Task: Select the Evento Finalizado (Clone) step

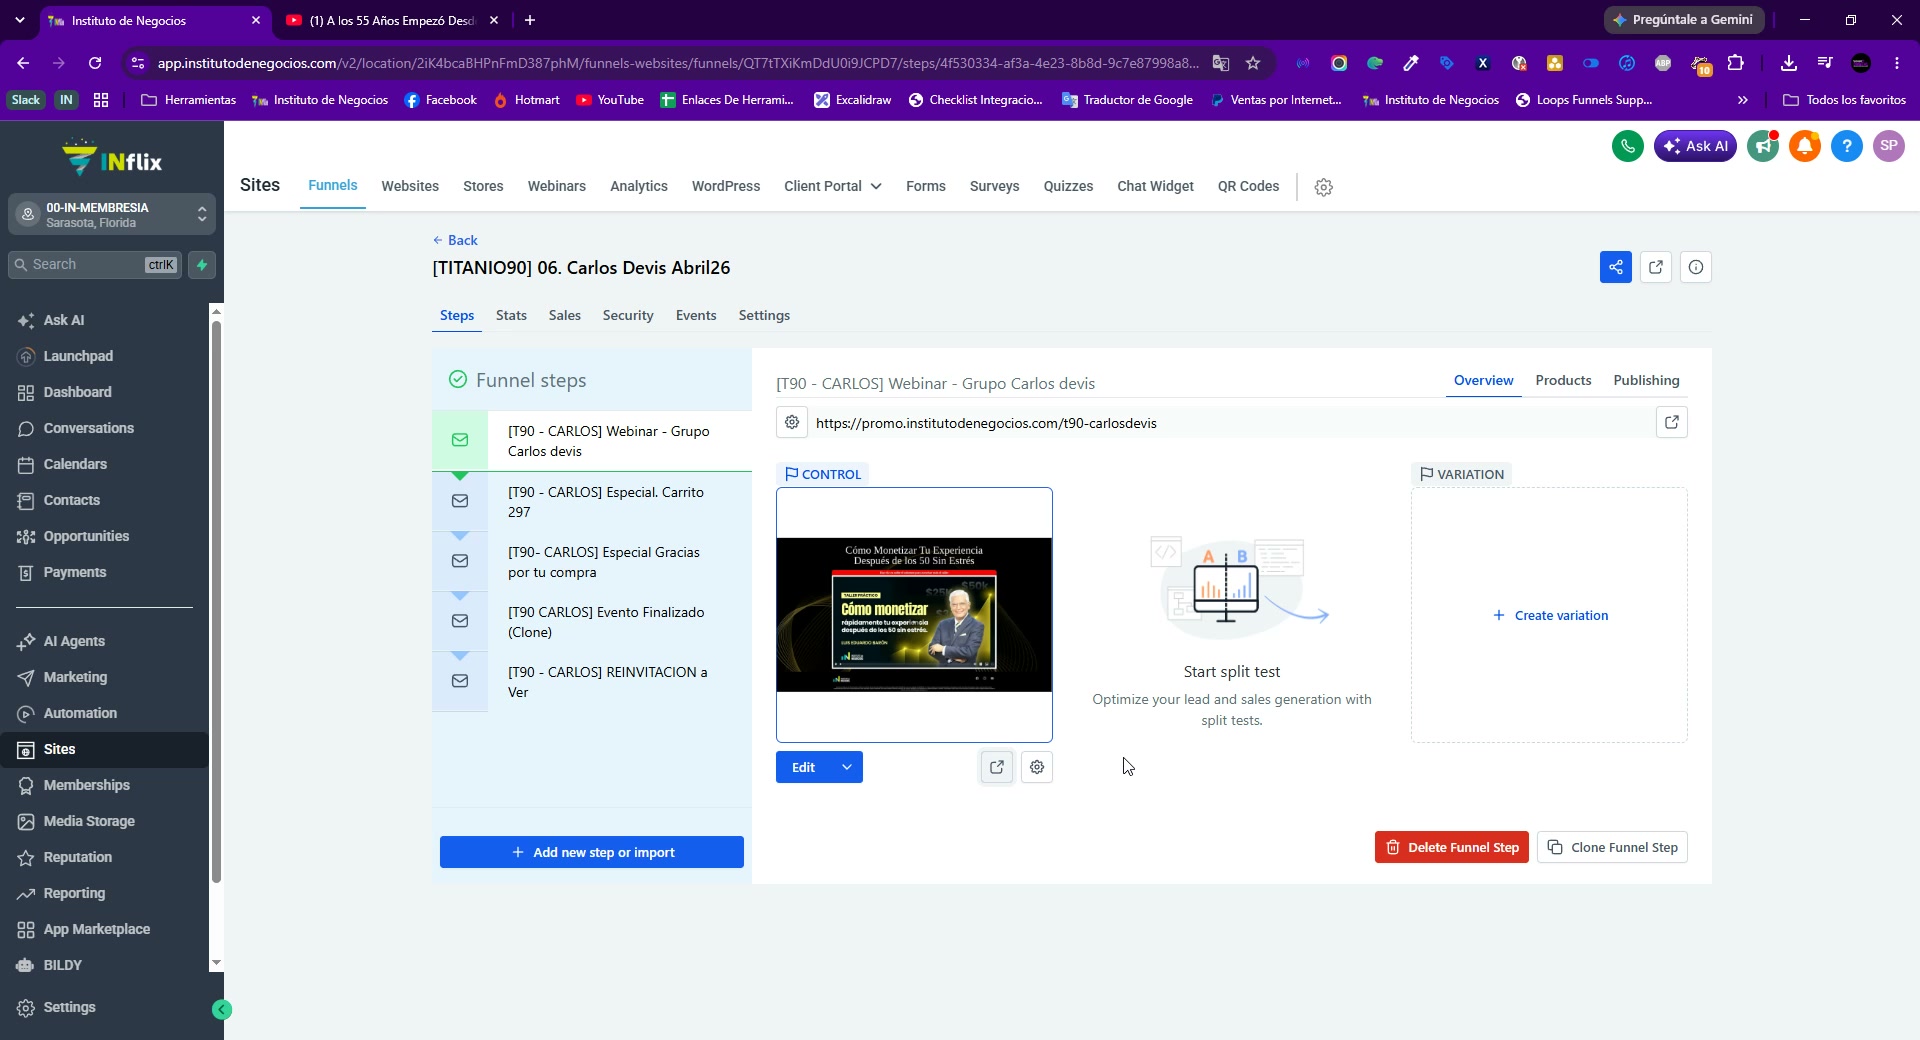Action: [x=592, y=622]
